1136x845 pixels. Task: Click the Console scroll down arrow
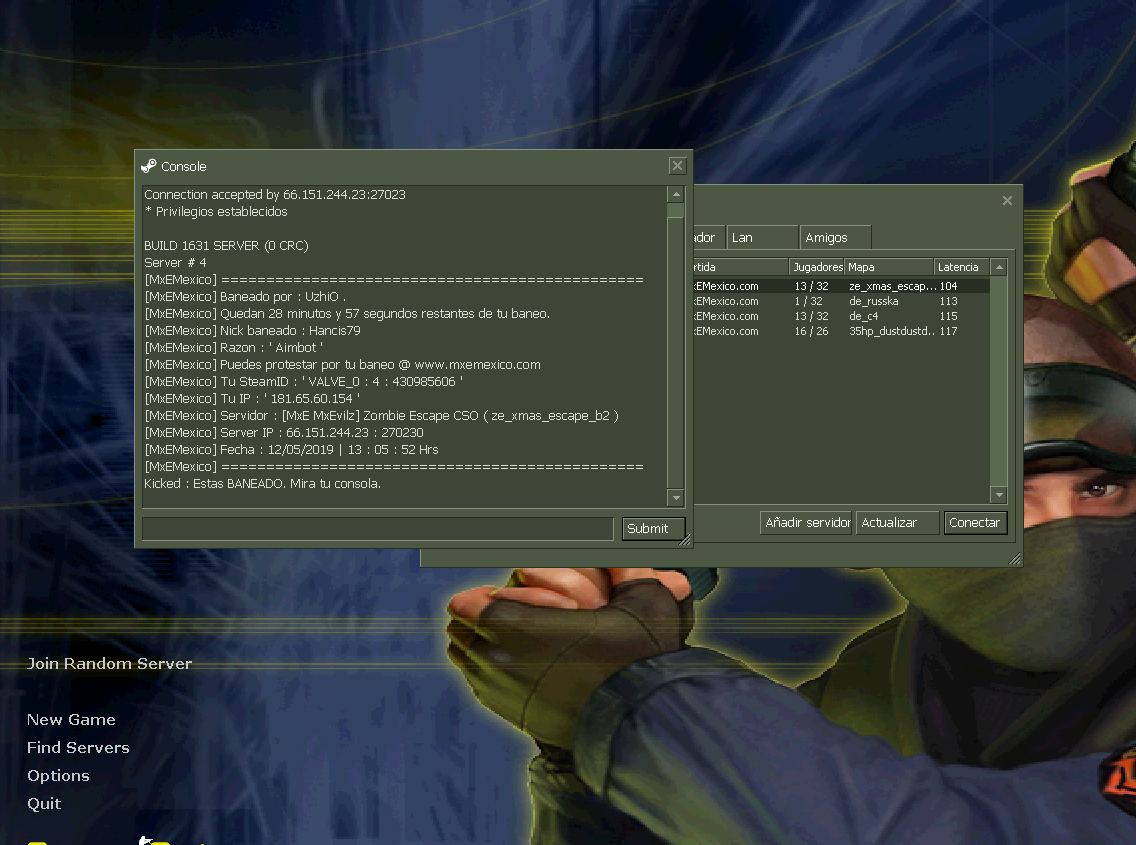tap(676, 497)
